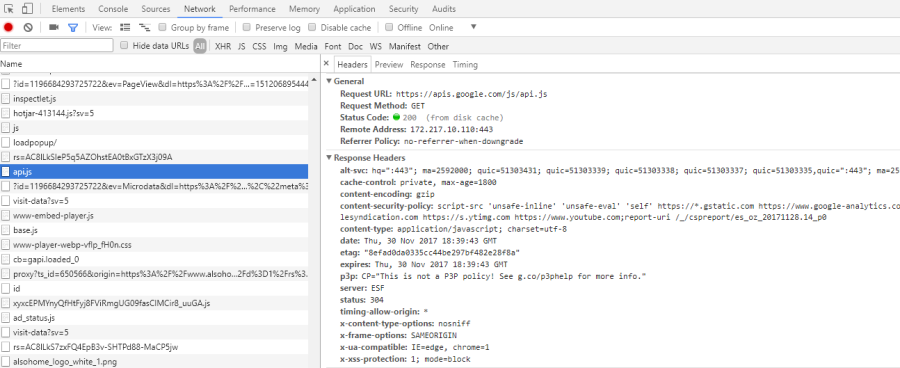This screenshot has height=368, width=900.
Task: Stop recording with the red record button
Action: 8,27
